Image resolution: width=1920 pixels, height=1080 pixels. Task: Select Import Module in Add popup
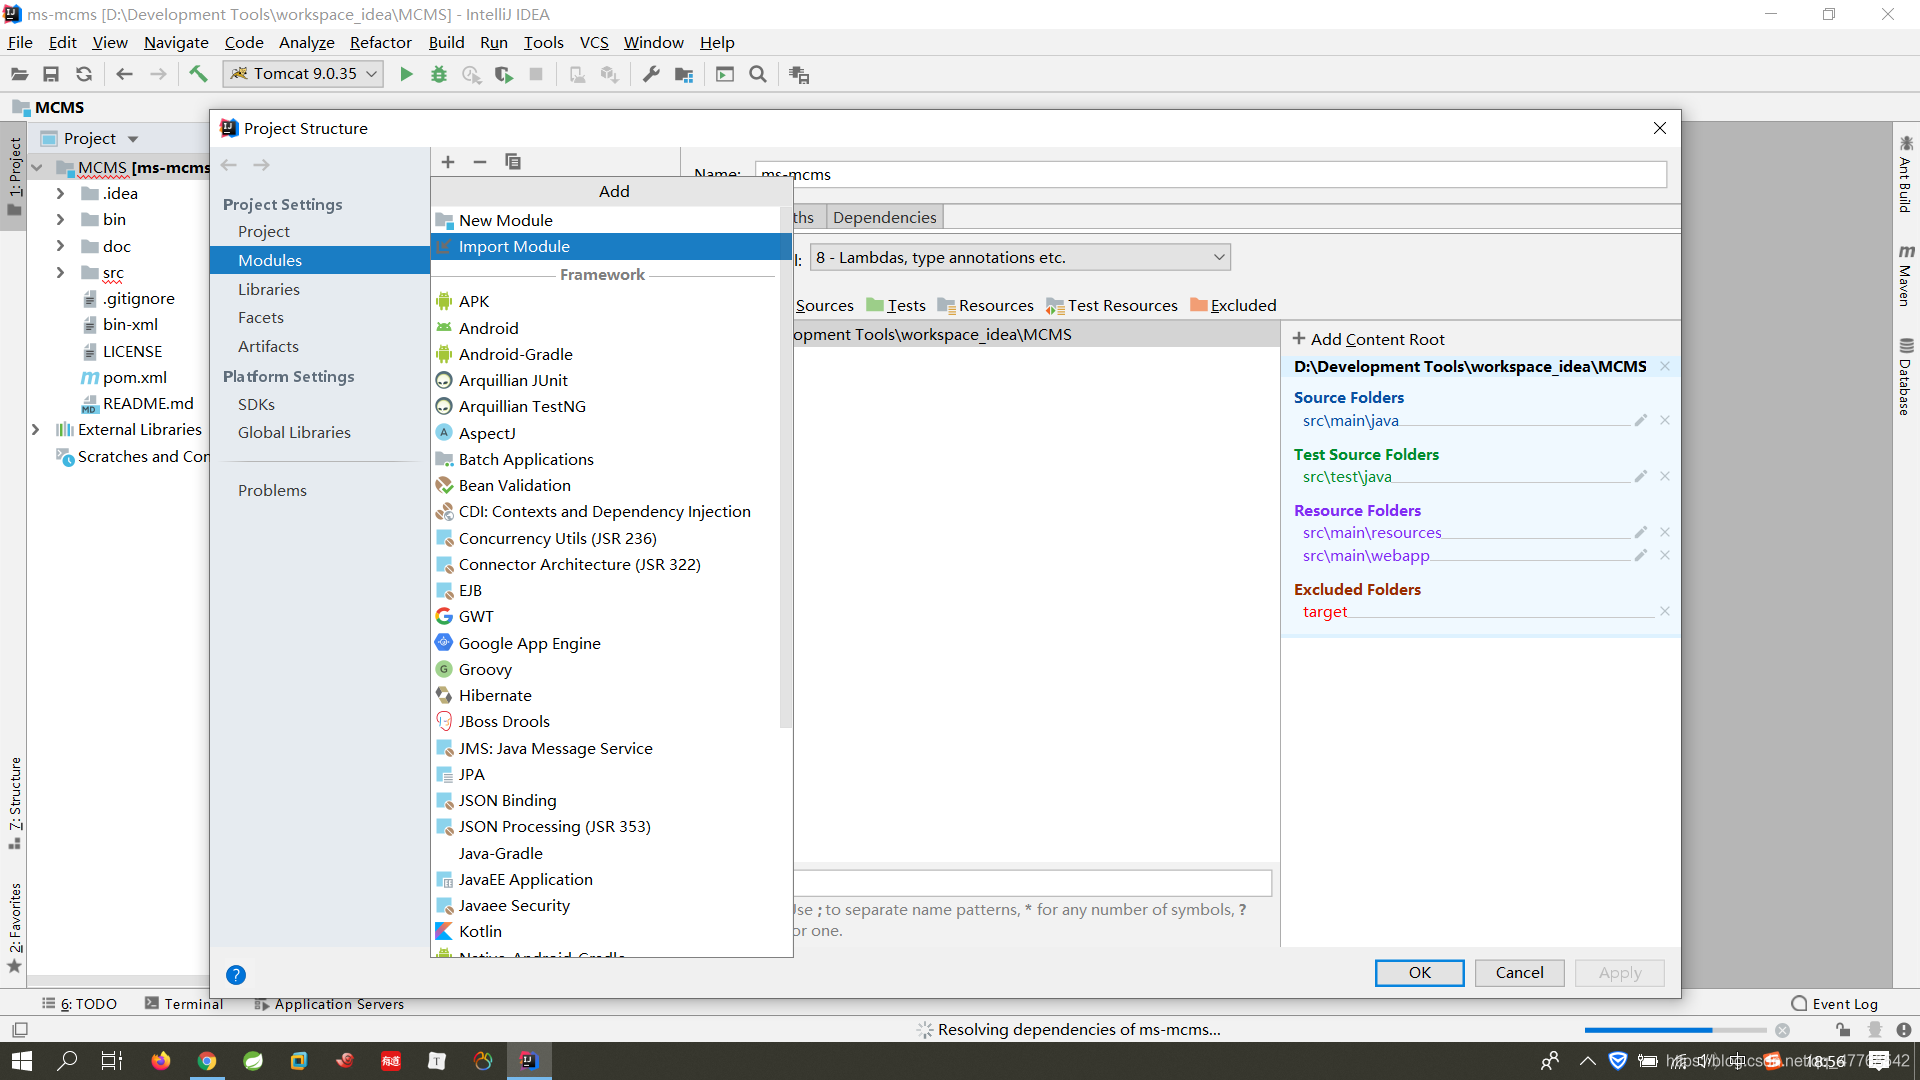tap(610, 246)
